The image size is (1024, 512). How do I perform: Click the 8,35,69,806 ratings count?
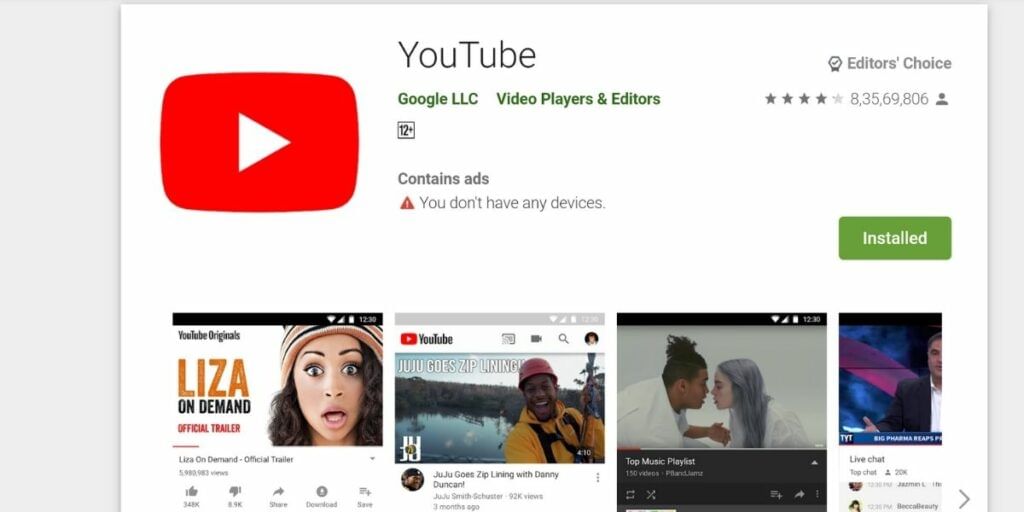(x=889, y=99)
